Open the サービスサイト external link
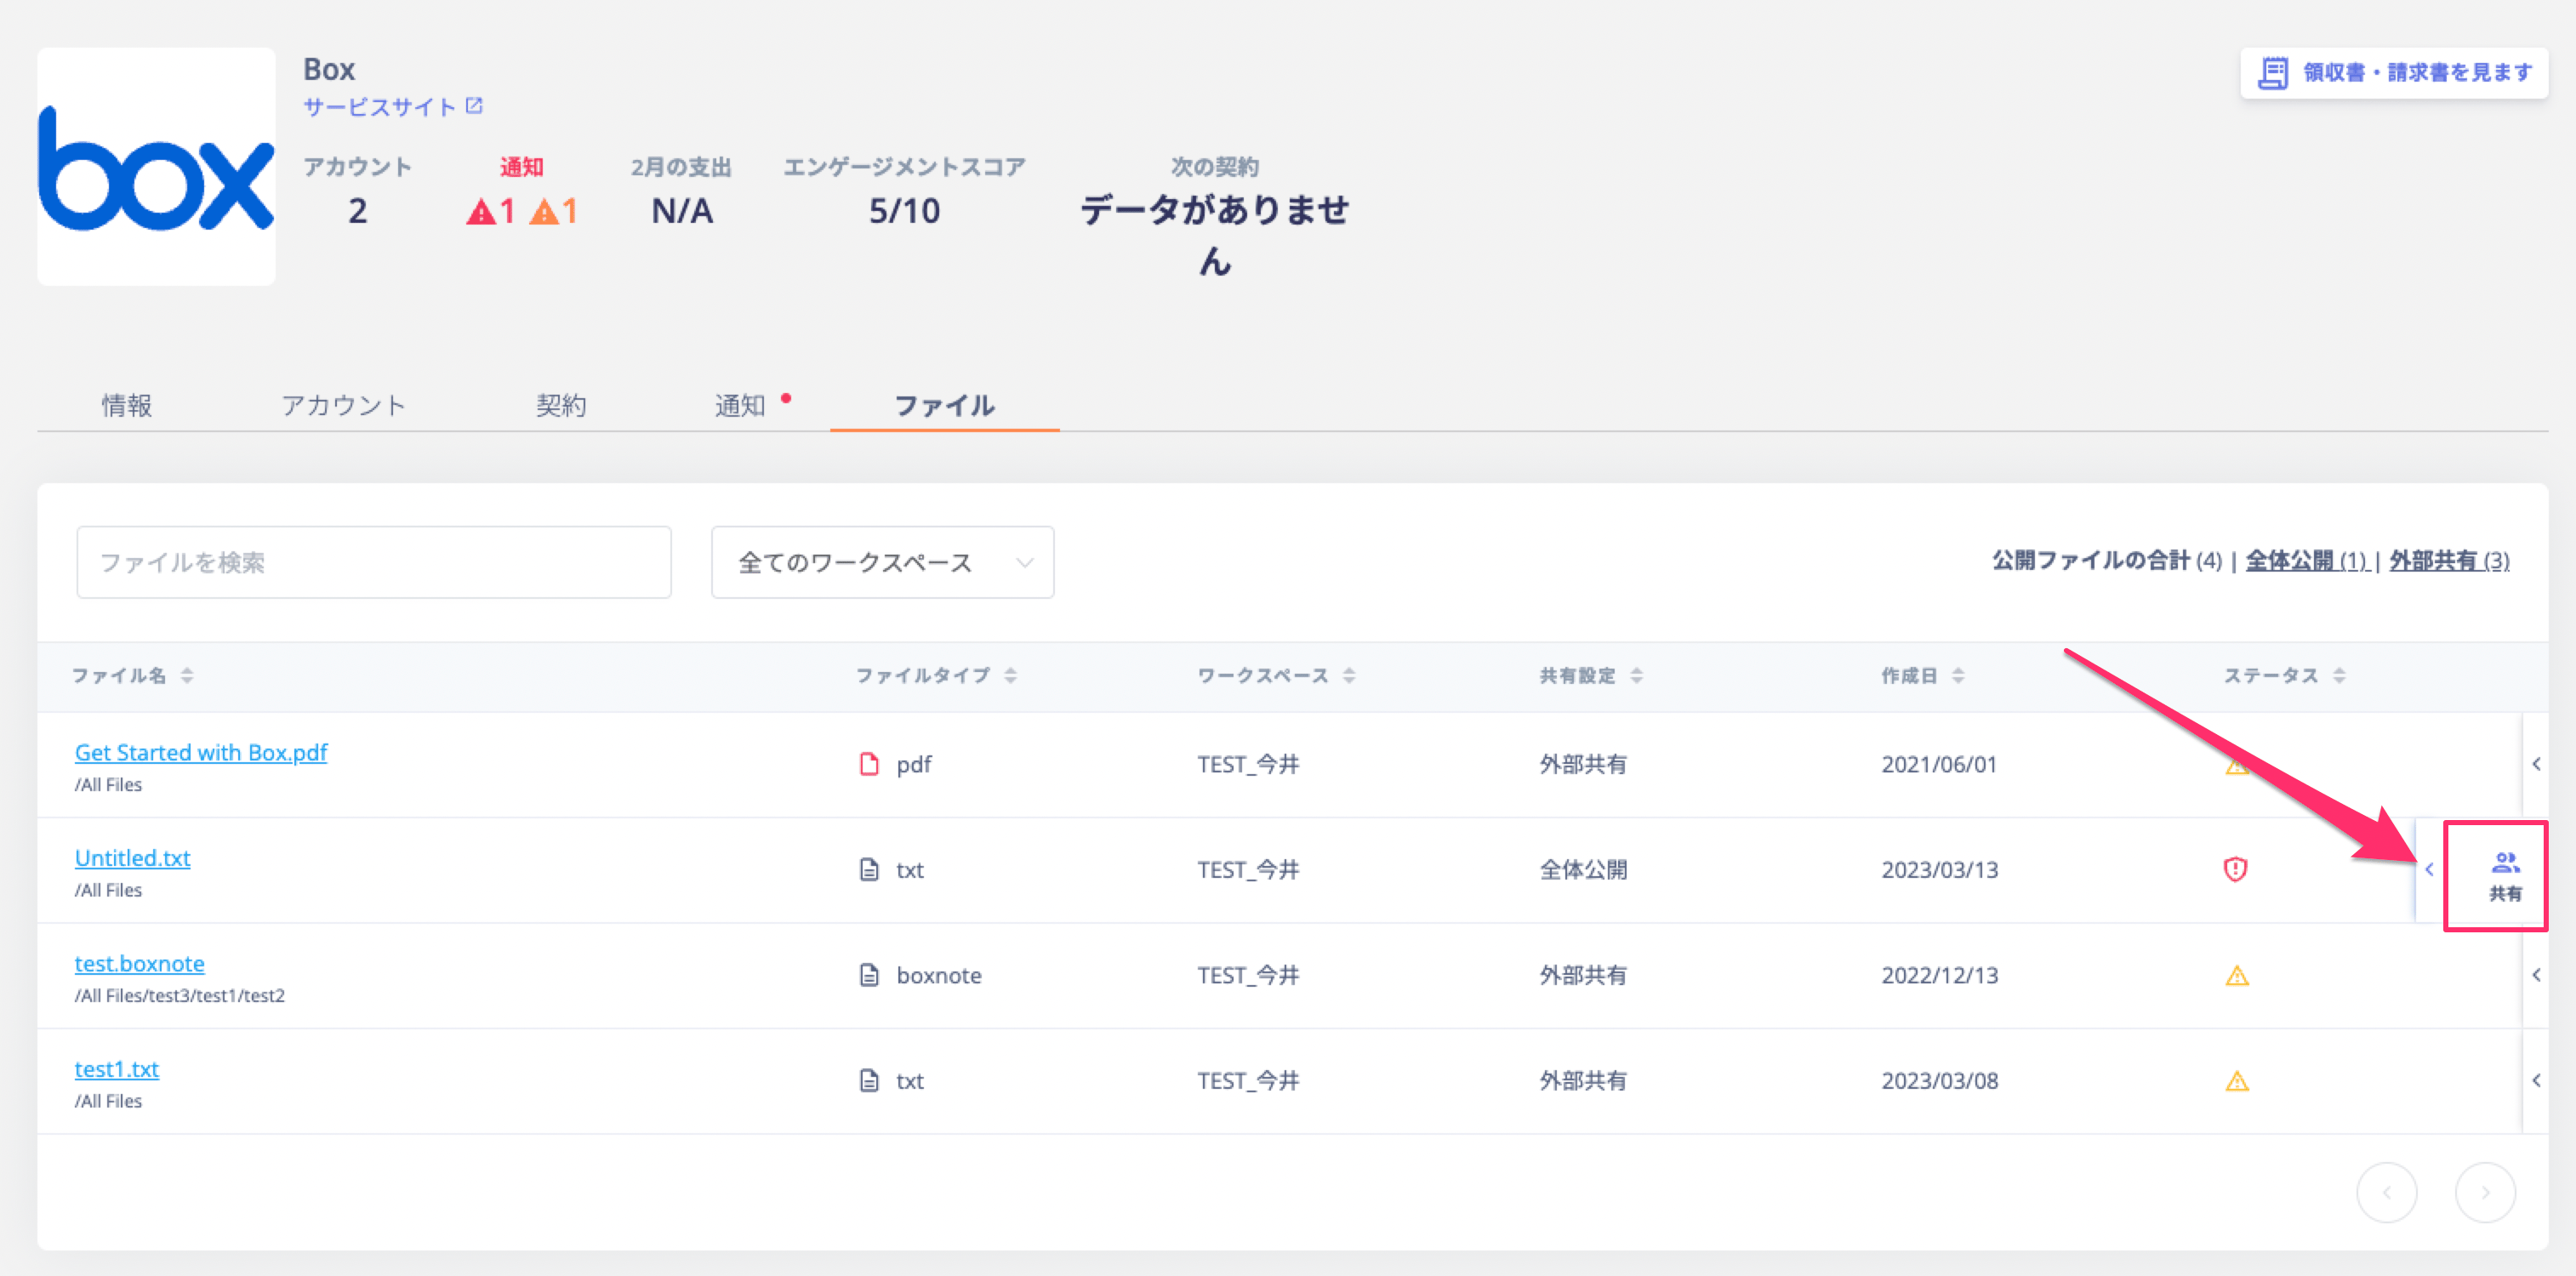 pyautogui.click(x=393, y=106)
